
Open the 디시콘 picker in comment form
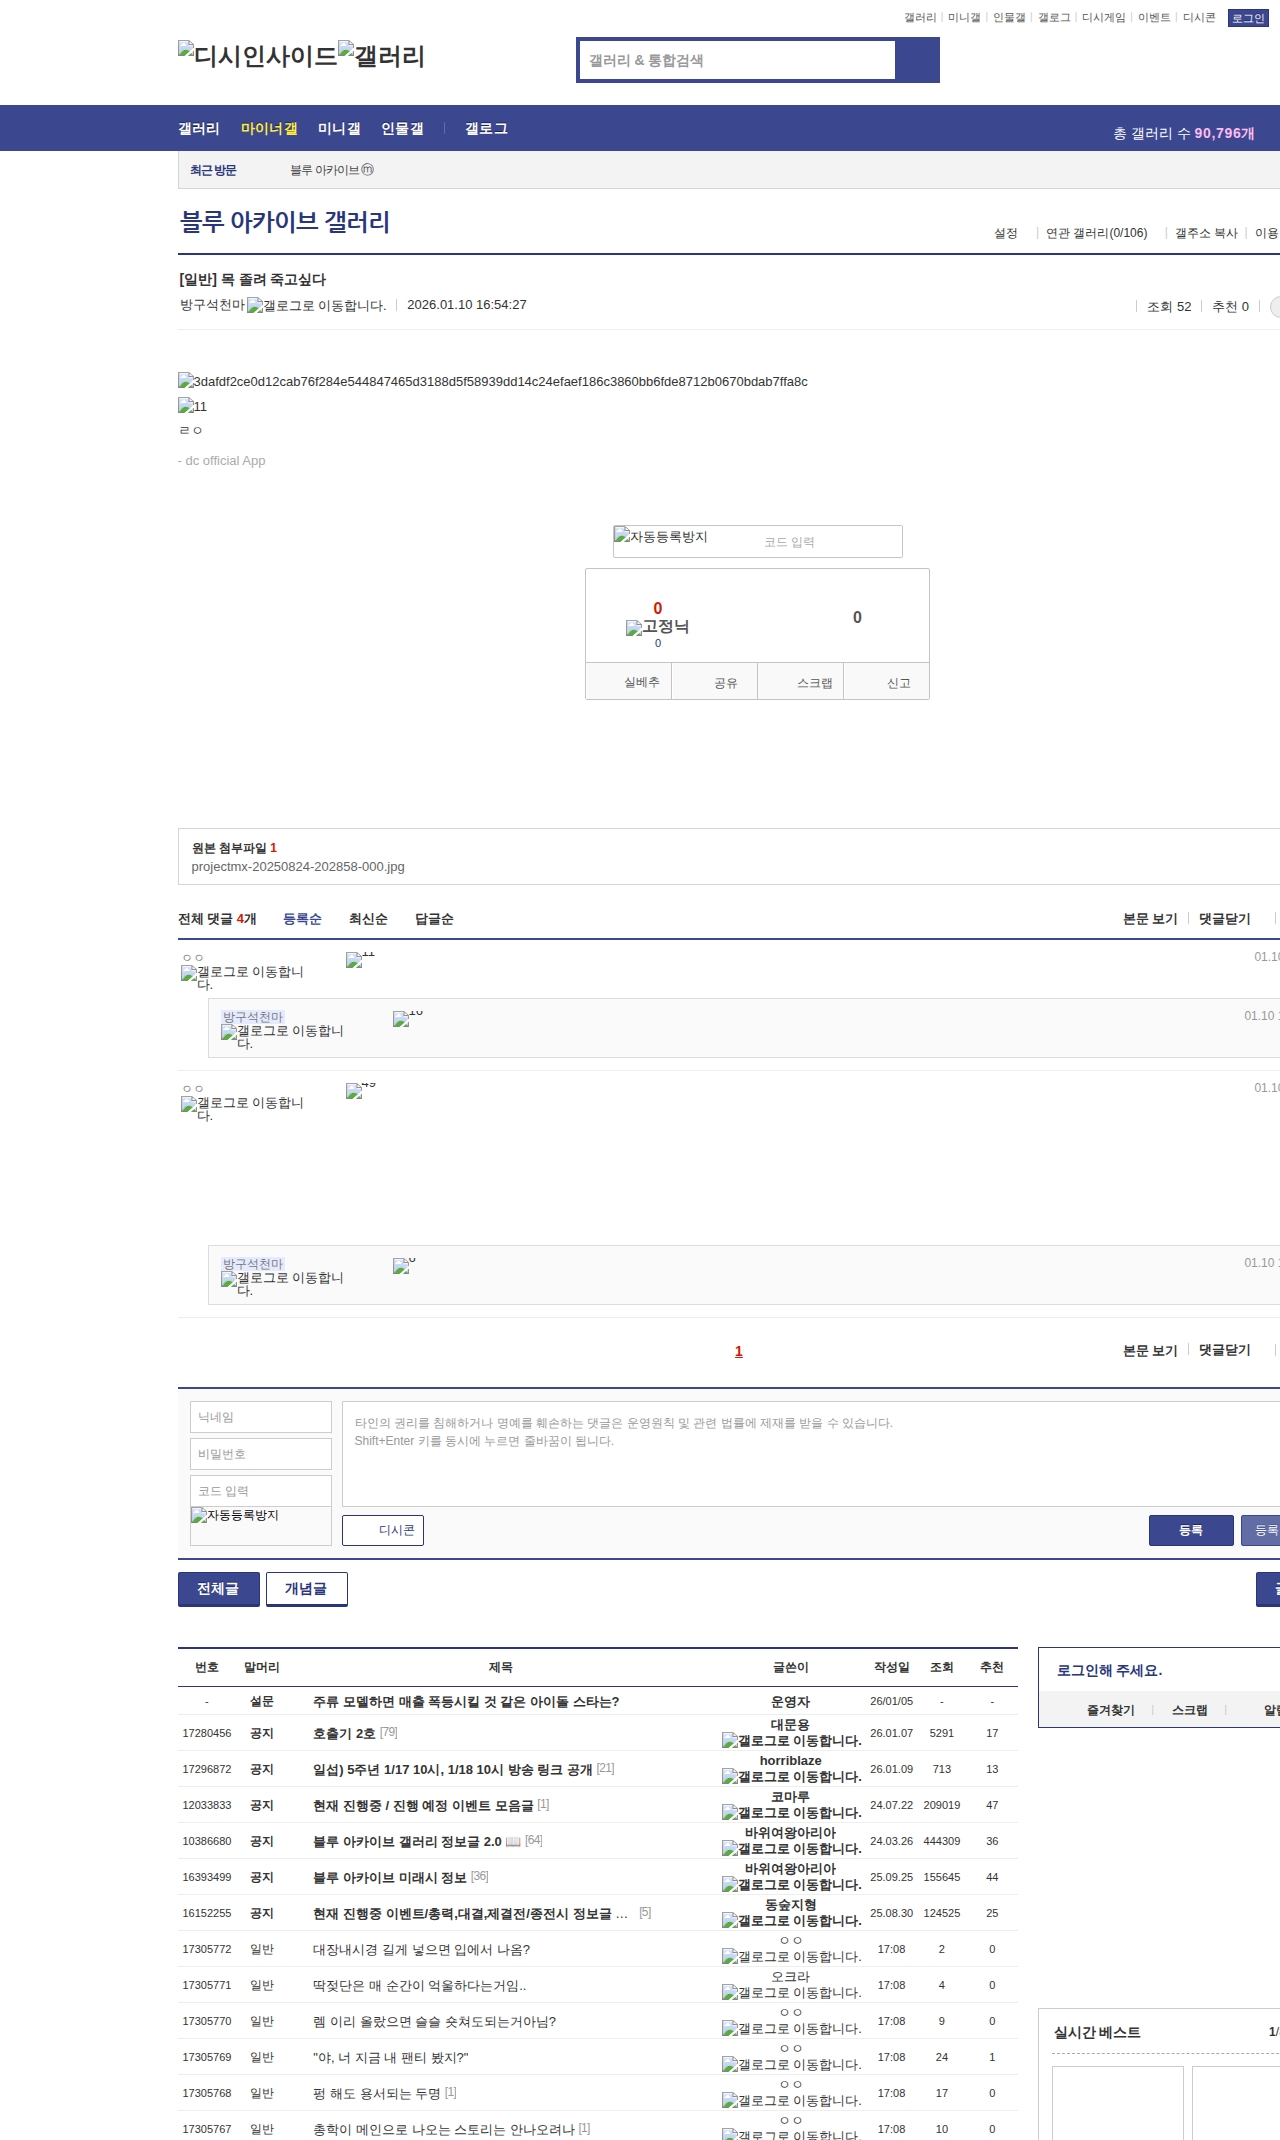383,1530
